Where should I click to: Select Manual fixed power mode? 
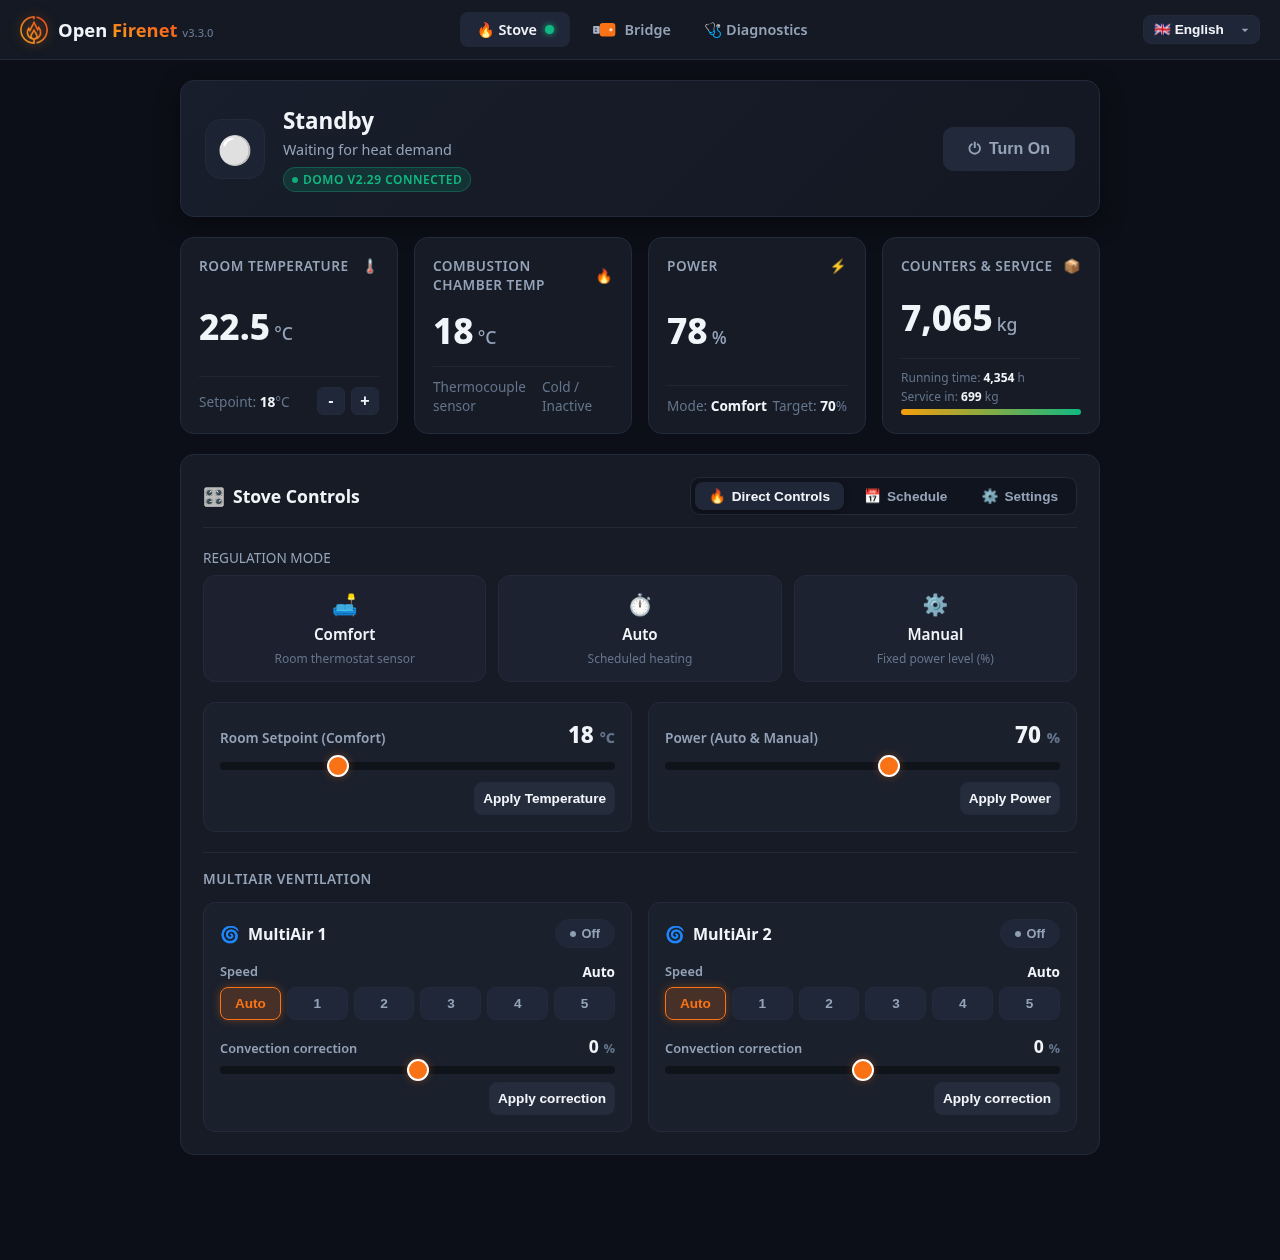point(935,629)
